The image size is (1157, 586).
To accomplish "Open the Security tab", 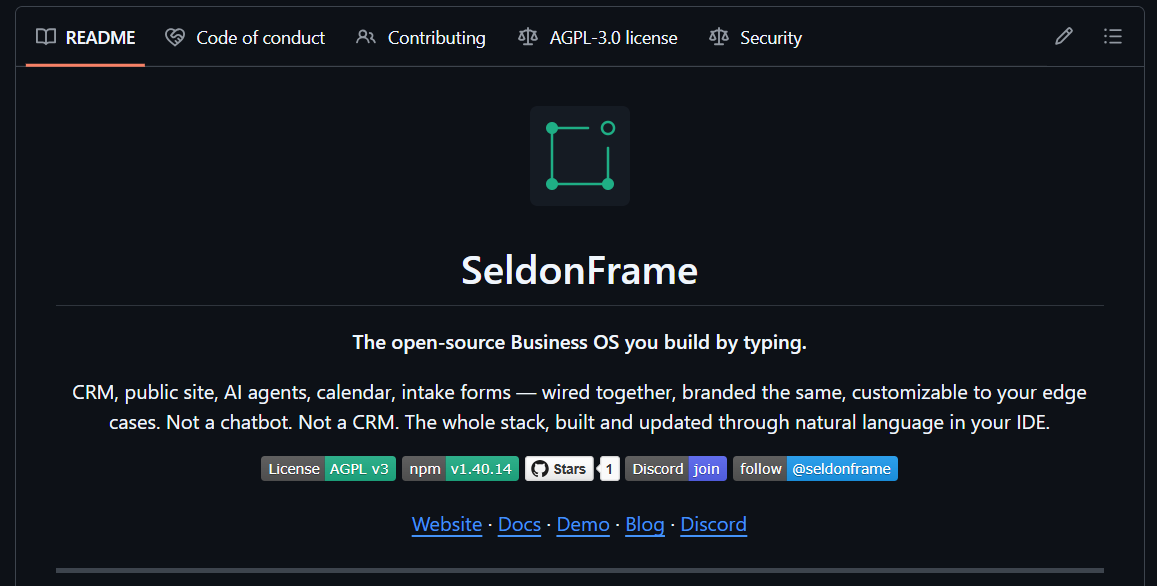I will (x=756, y=38).
